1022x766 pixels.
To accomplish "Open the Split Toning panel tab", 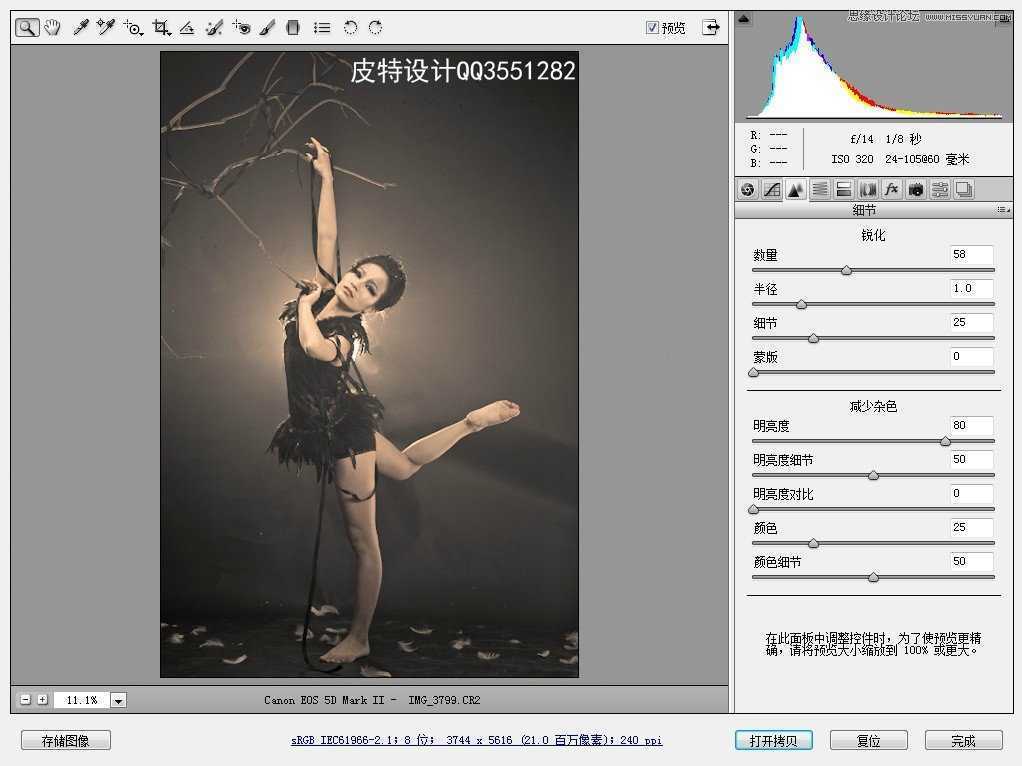I will tap(843, 190).
